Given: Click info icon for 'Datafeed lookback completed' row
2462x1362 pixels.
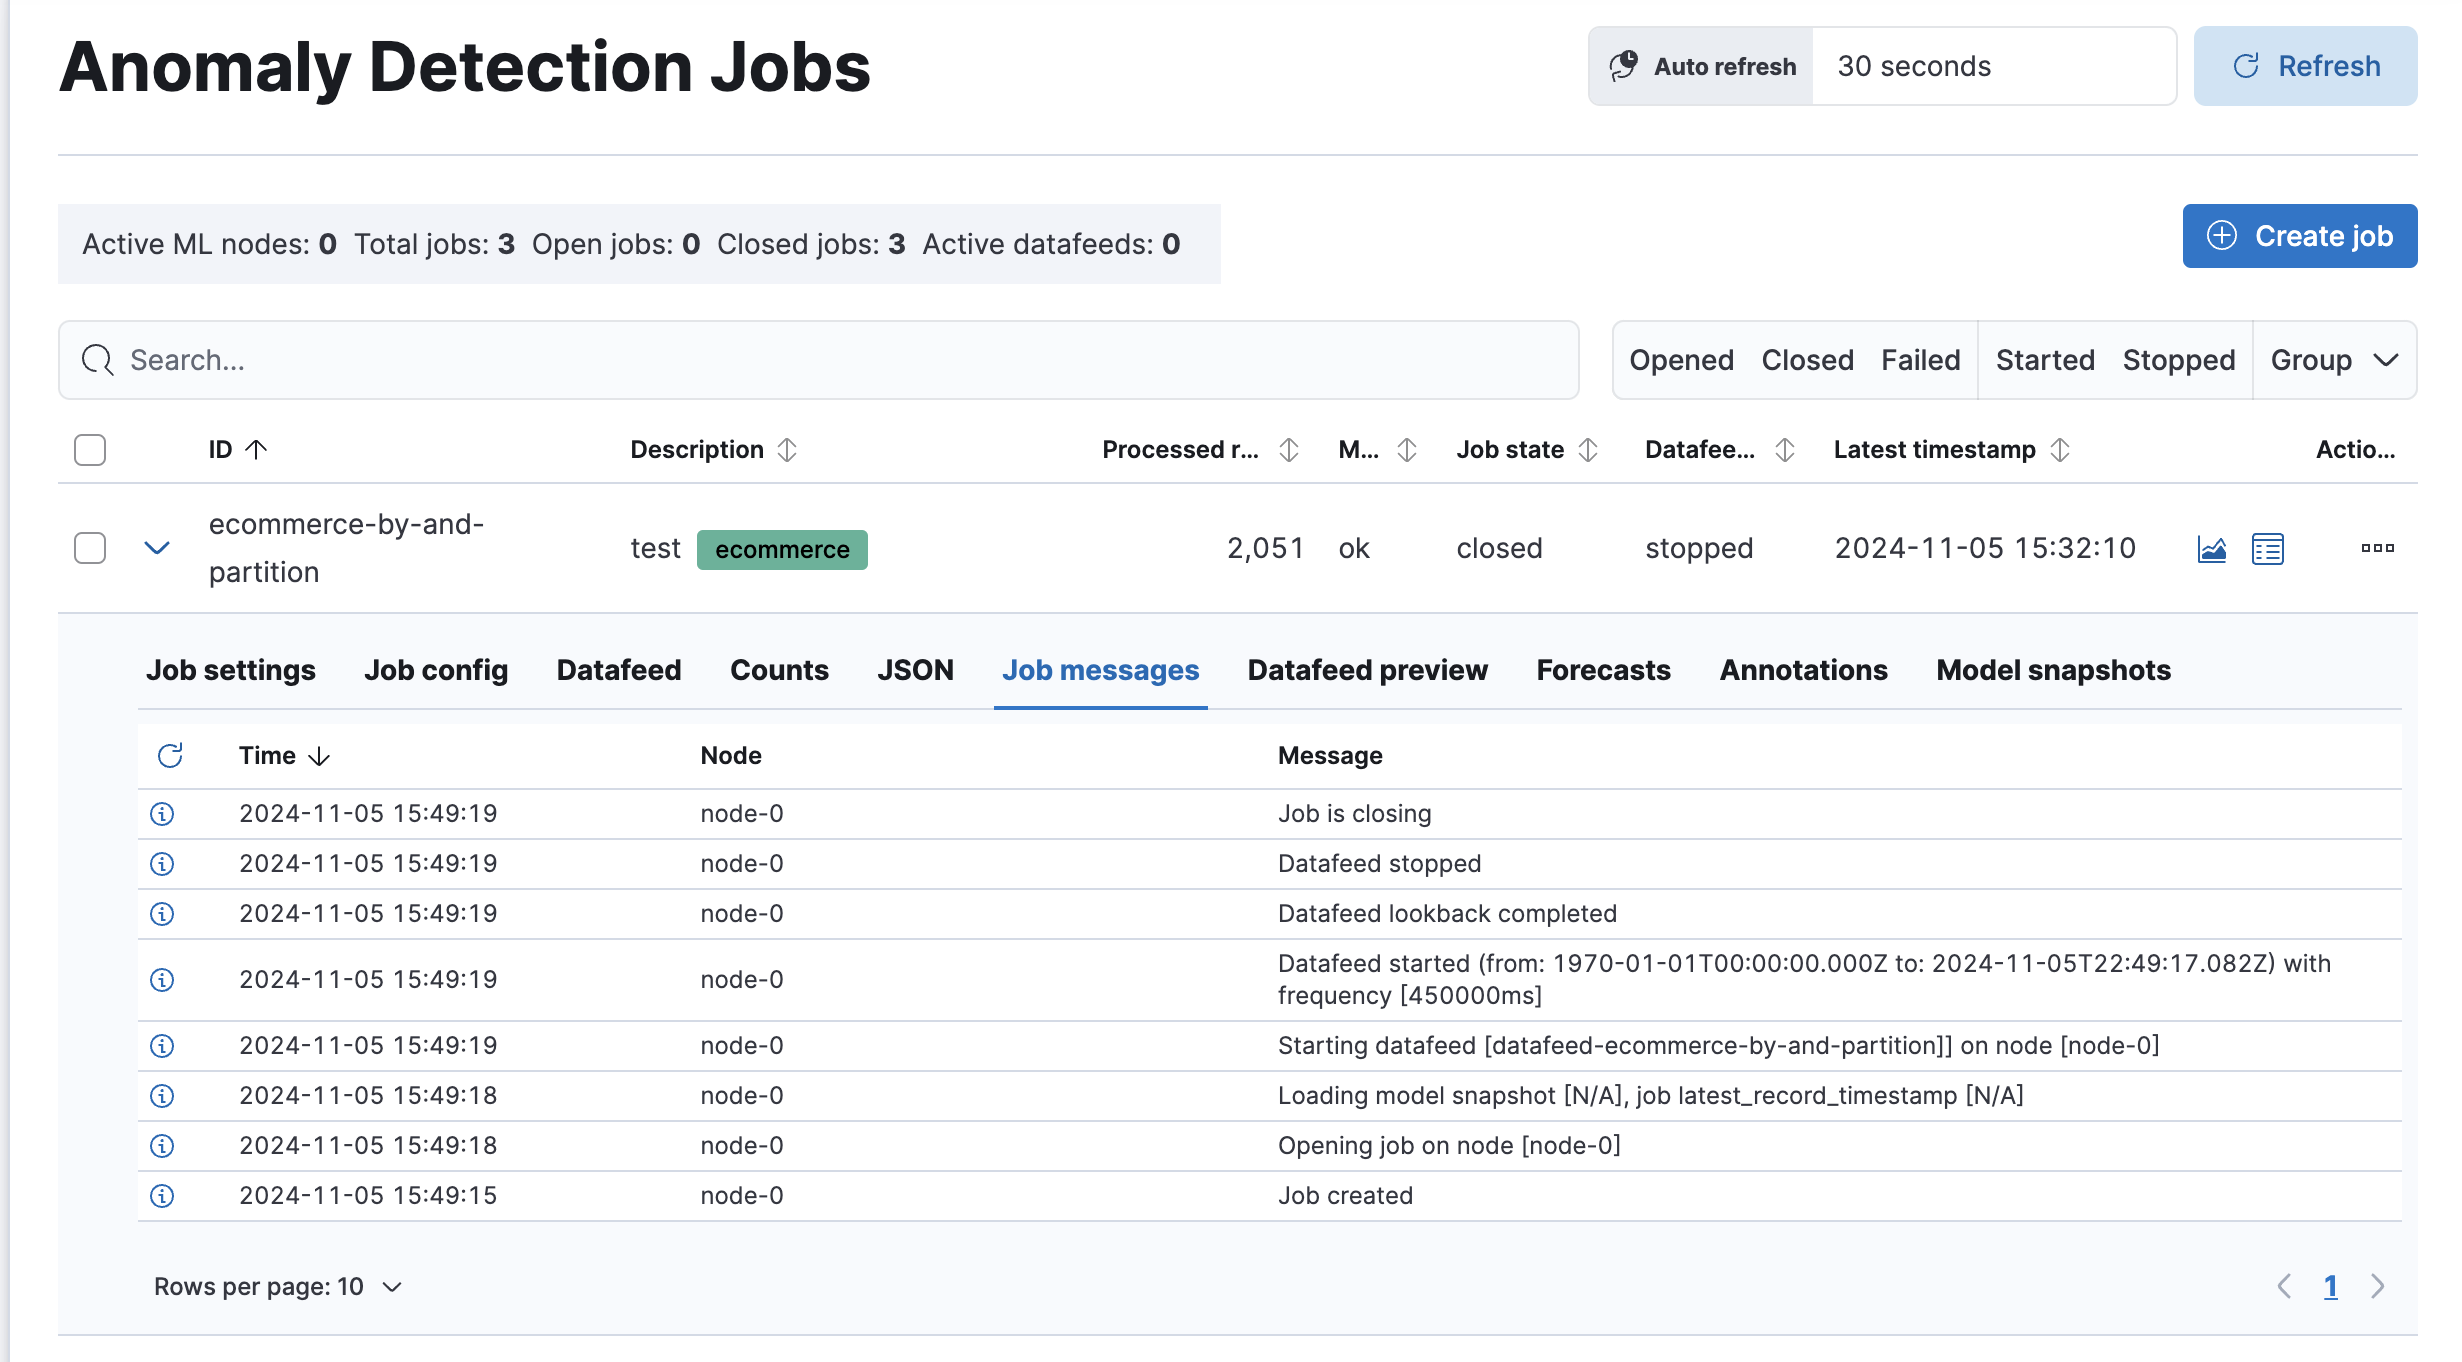Looking at the screenshot, I should 162,914.
